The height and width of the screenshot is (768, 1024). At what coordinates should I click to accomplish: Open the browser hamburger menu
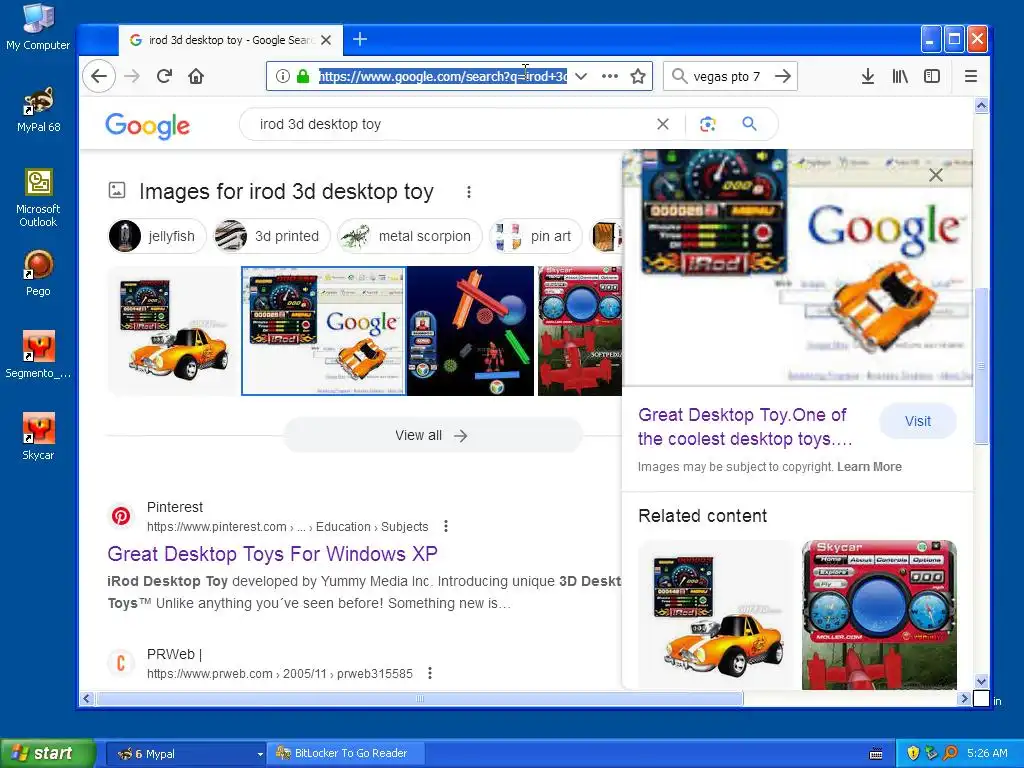pos(970,76)
